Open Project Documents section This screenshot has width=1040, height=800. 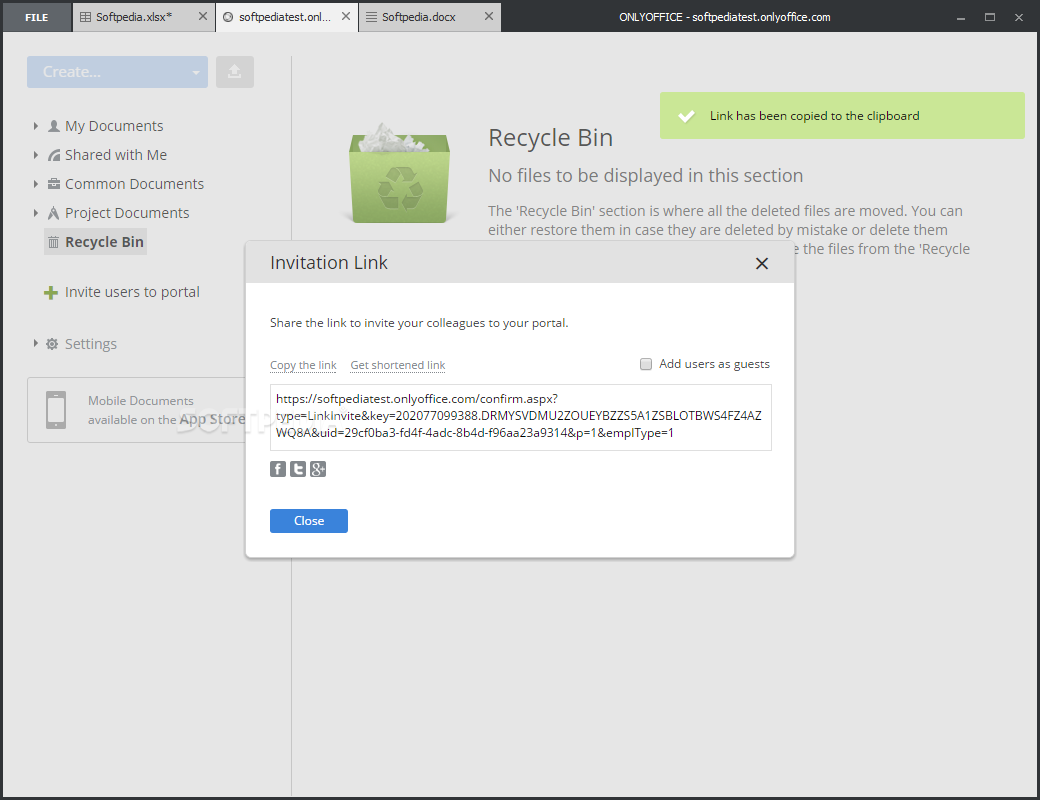pos(127,213)
